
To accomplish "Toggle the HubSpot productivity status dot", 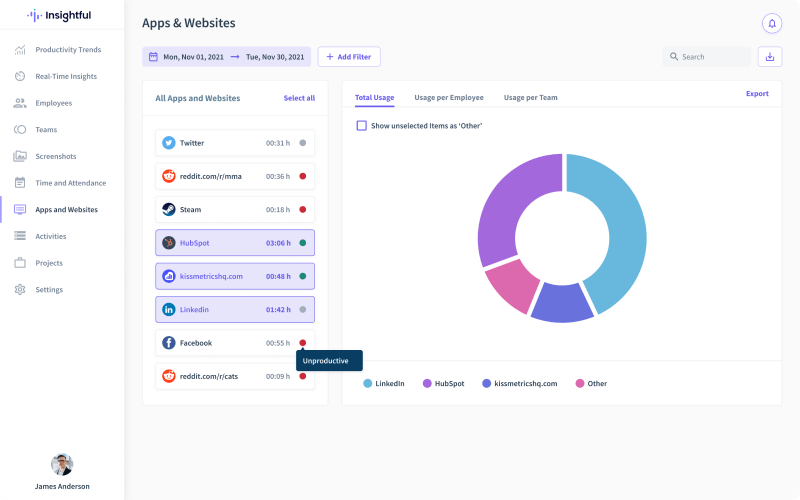I will pyautogui.click(x=303, y=243).
